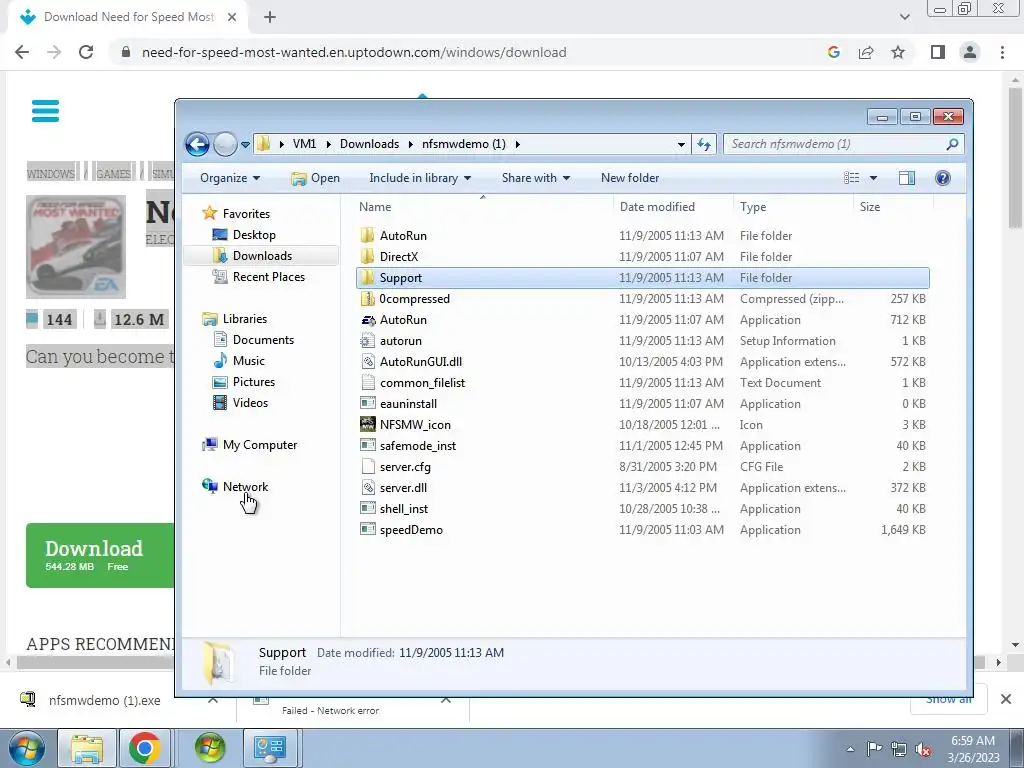The image size is (1024, 768).
Task: Select the eauninstall application icon
Action: tap(368, 404)
